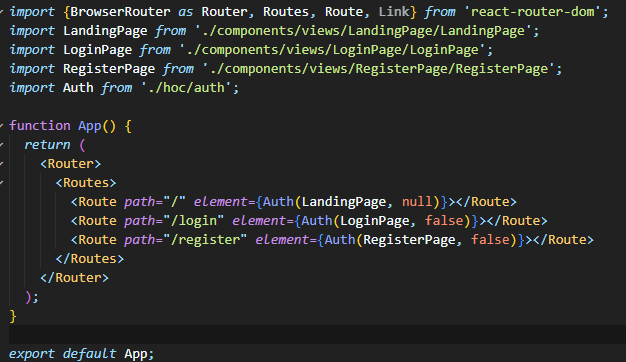This screenshot has width=626, height=362.
Task: Click the path="/" attribute value
Action: [x=174, y=202]
